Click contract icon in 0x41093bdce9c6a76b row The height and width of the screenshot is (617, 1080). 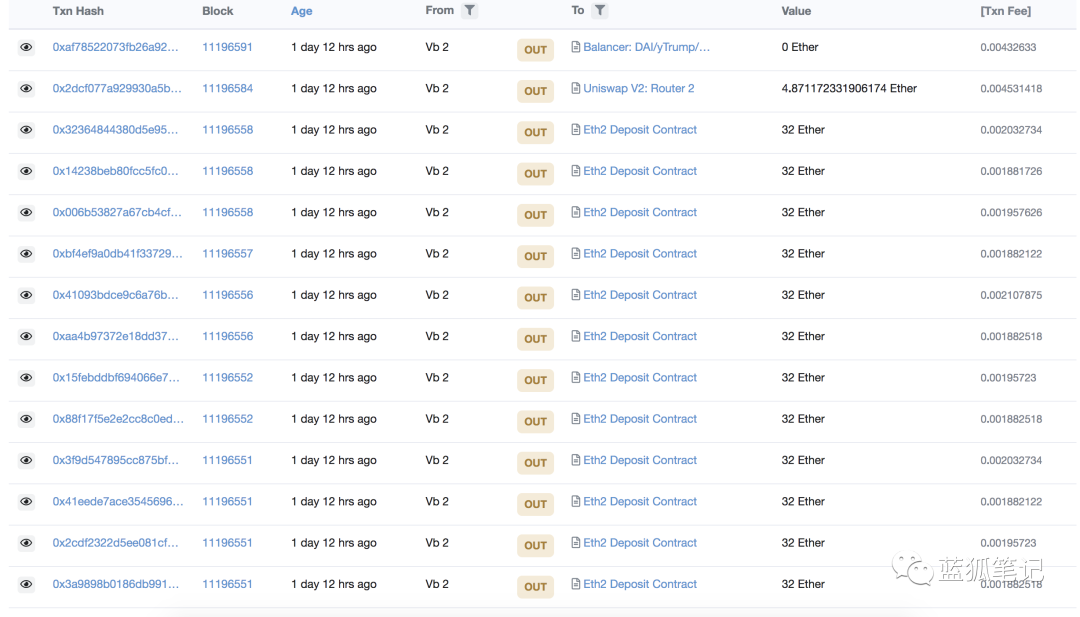tap(575, 295)
